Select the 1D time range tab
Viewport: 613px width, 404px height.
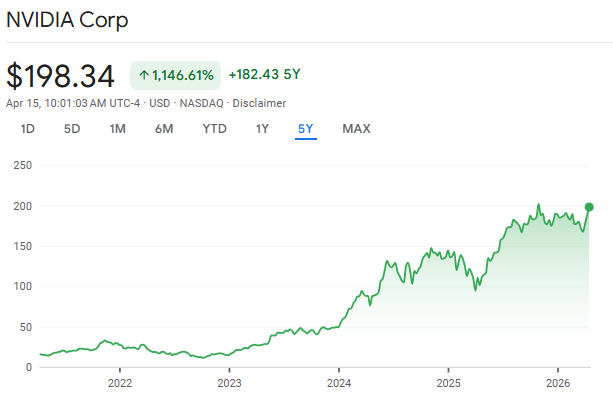coord(28,128)
